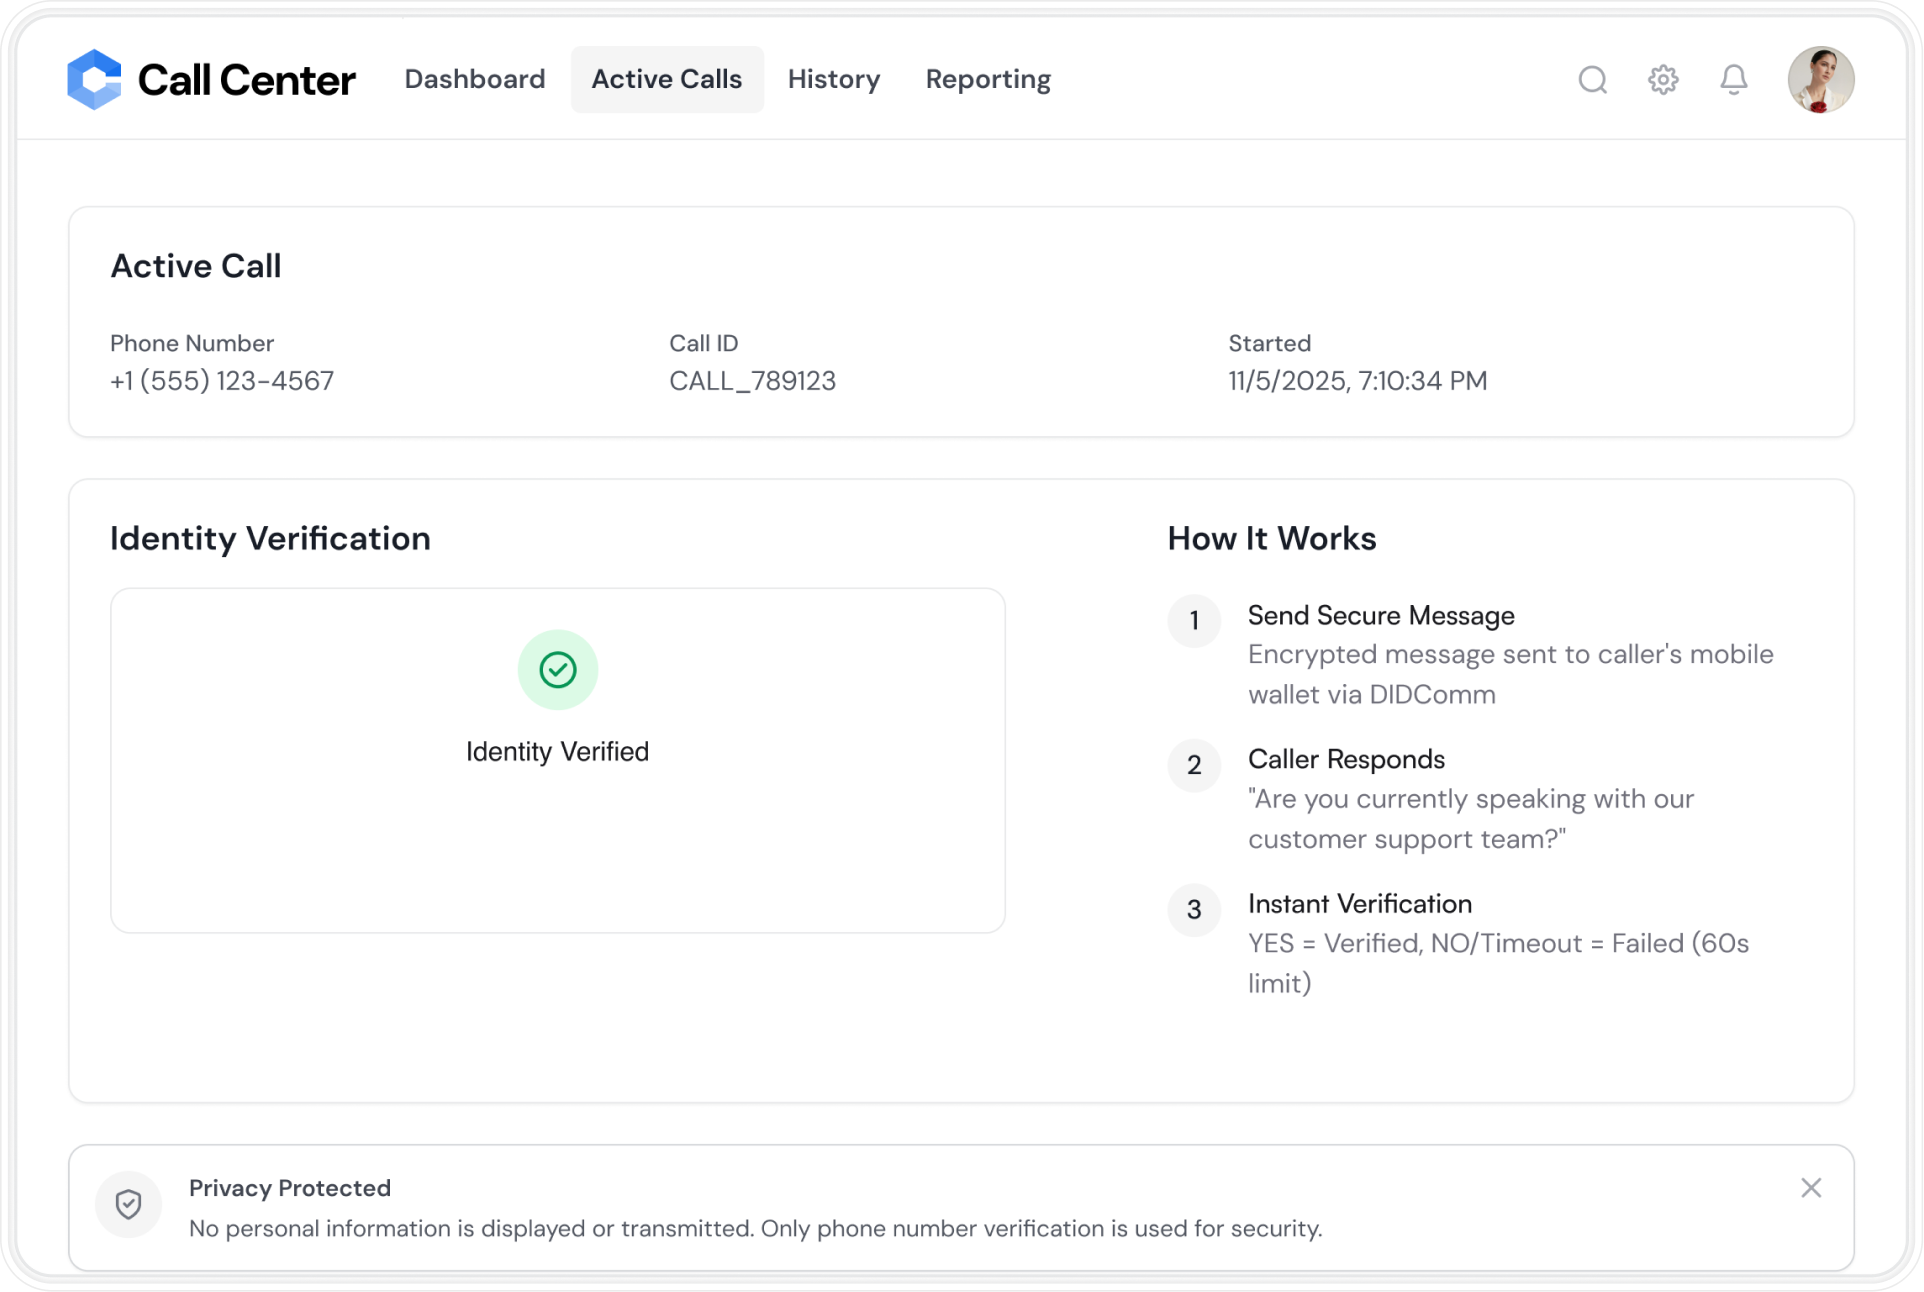Go to the Dashboard tab
Viewport: 1924px width, 1292px height.
pyautogui.click(x=475, y=79)
